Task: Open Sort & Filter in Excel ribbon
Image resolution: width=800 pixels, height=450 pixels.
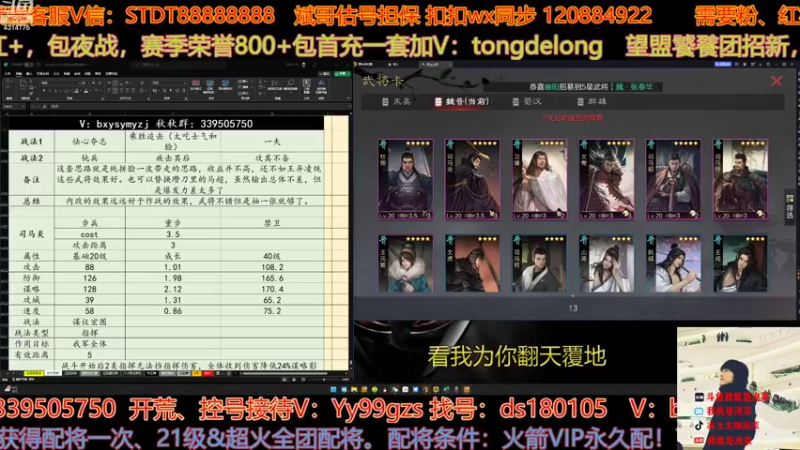Action: (x=274, y=85)
